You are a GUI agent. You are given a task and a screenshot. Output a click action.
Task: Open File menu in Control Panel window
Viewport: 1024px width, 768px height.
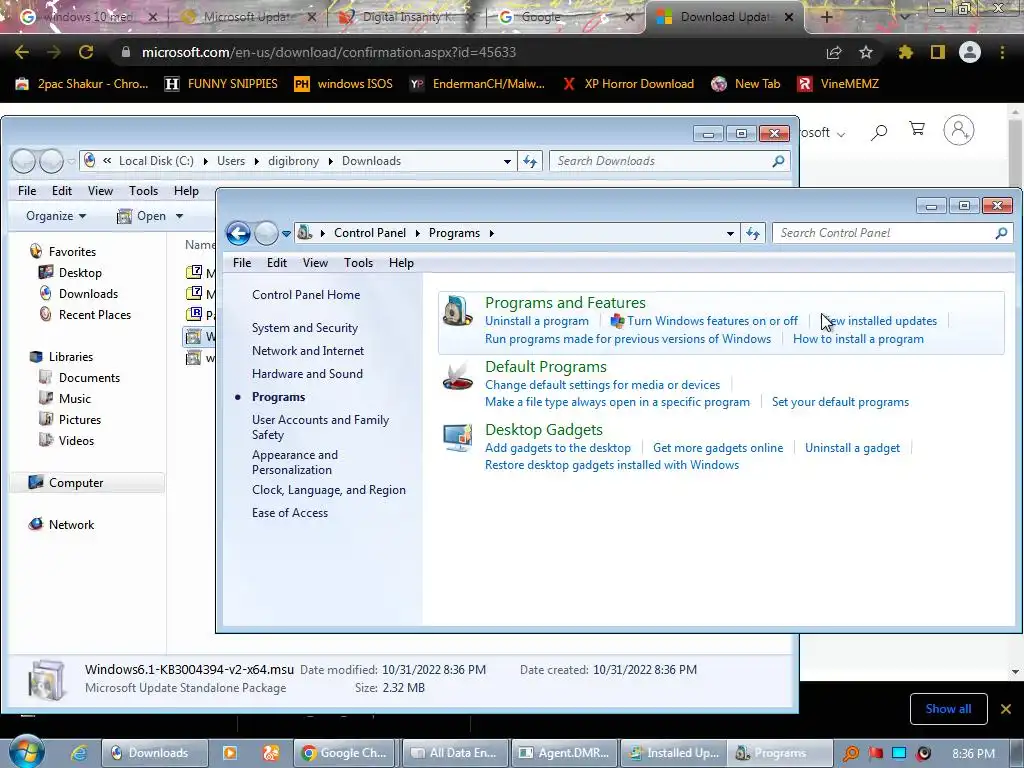242,263
